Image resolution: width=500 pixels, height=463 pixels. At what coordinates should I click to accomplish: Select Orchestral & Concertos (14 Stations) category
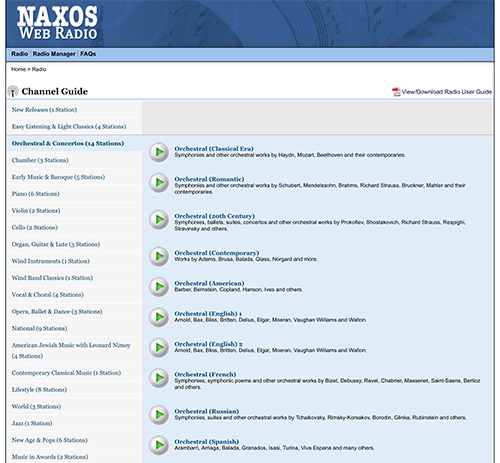[x=68, y=143]
